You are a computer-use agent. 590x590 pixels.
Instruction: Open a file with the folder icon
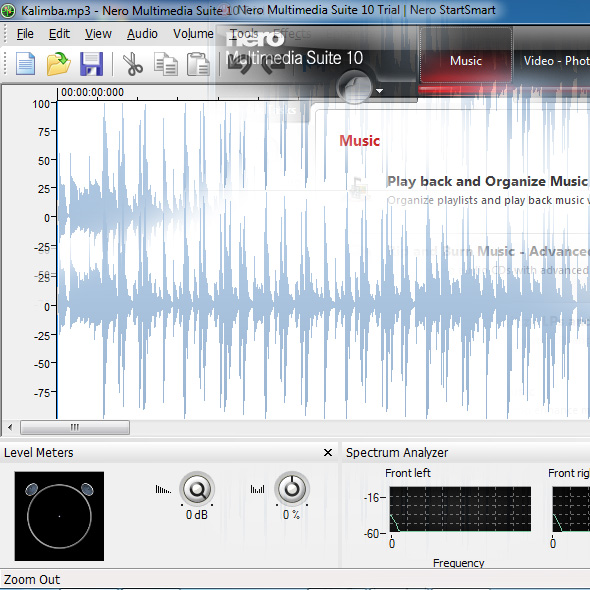[58, 64]
